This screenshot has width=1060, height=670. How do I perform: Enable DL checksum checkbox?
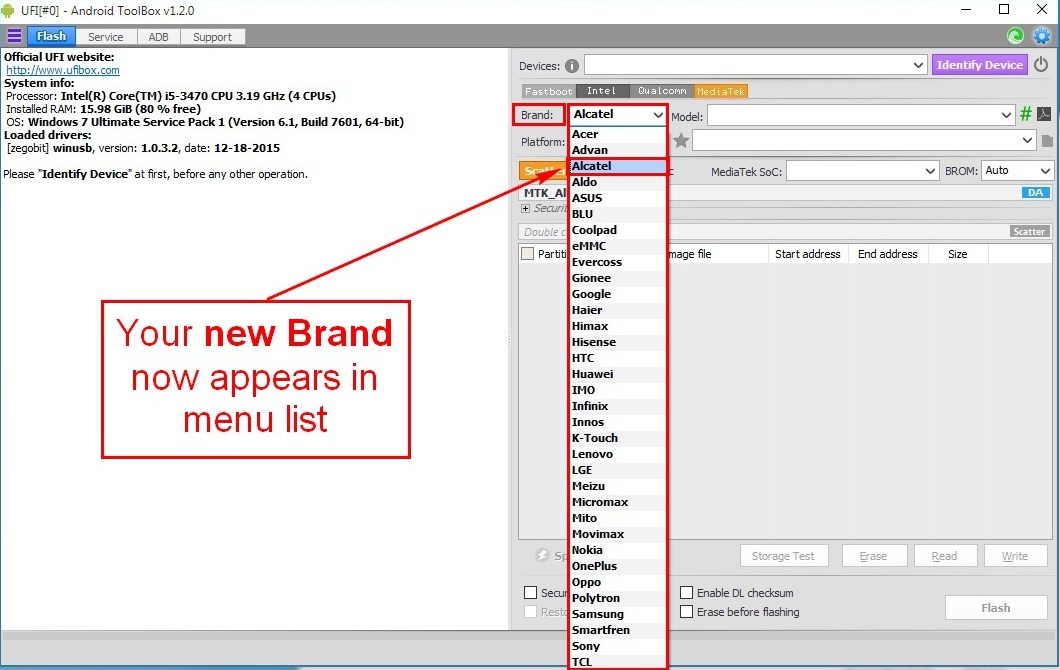point(686,593)
